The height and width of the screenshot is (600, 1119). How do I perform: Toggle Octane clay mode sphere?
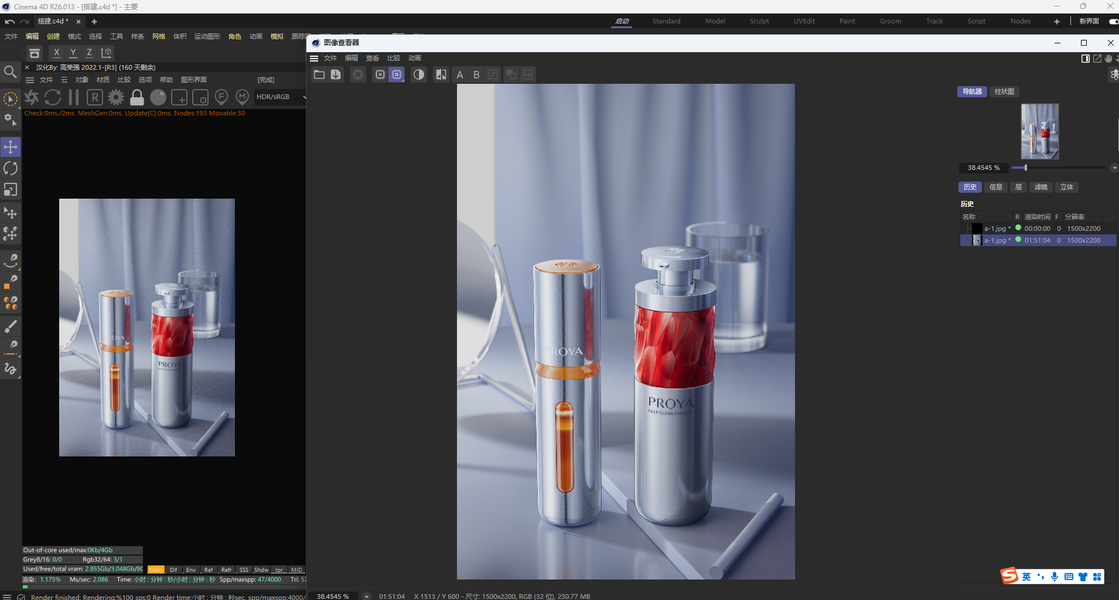(158, 97)
